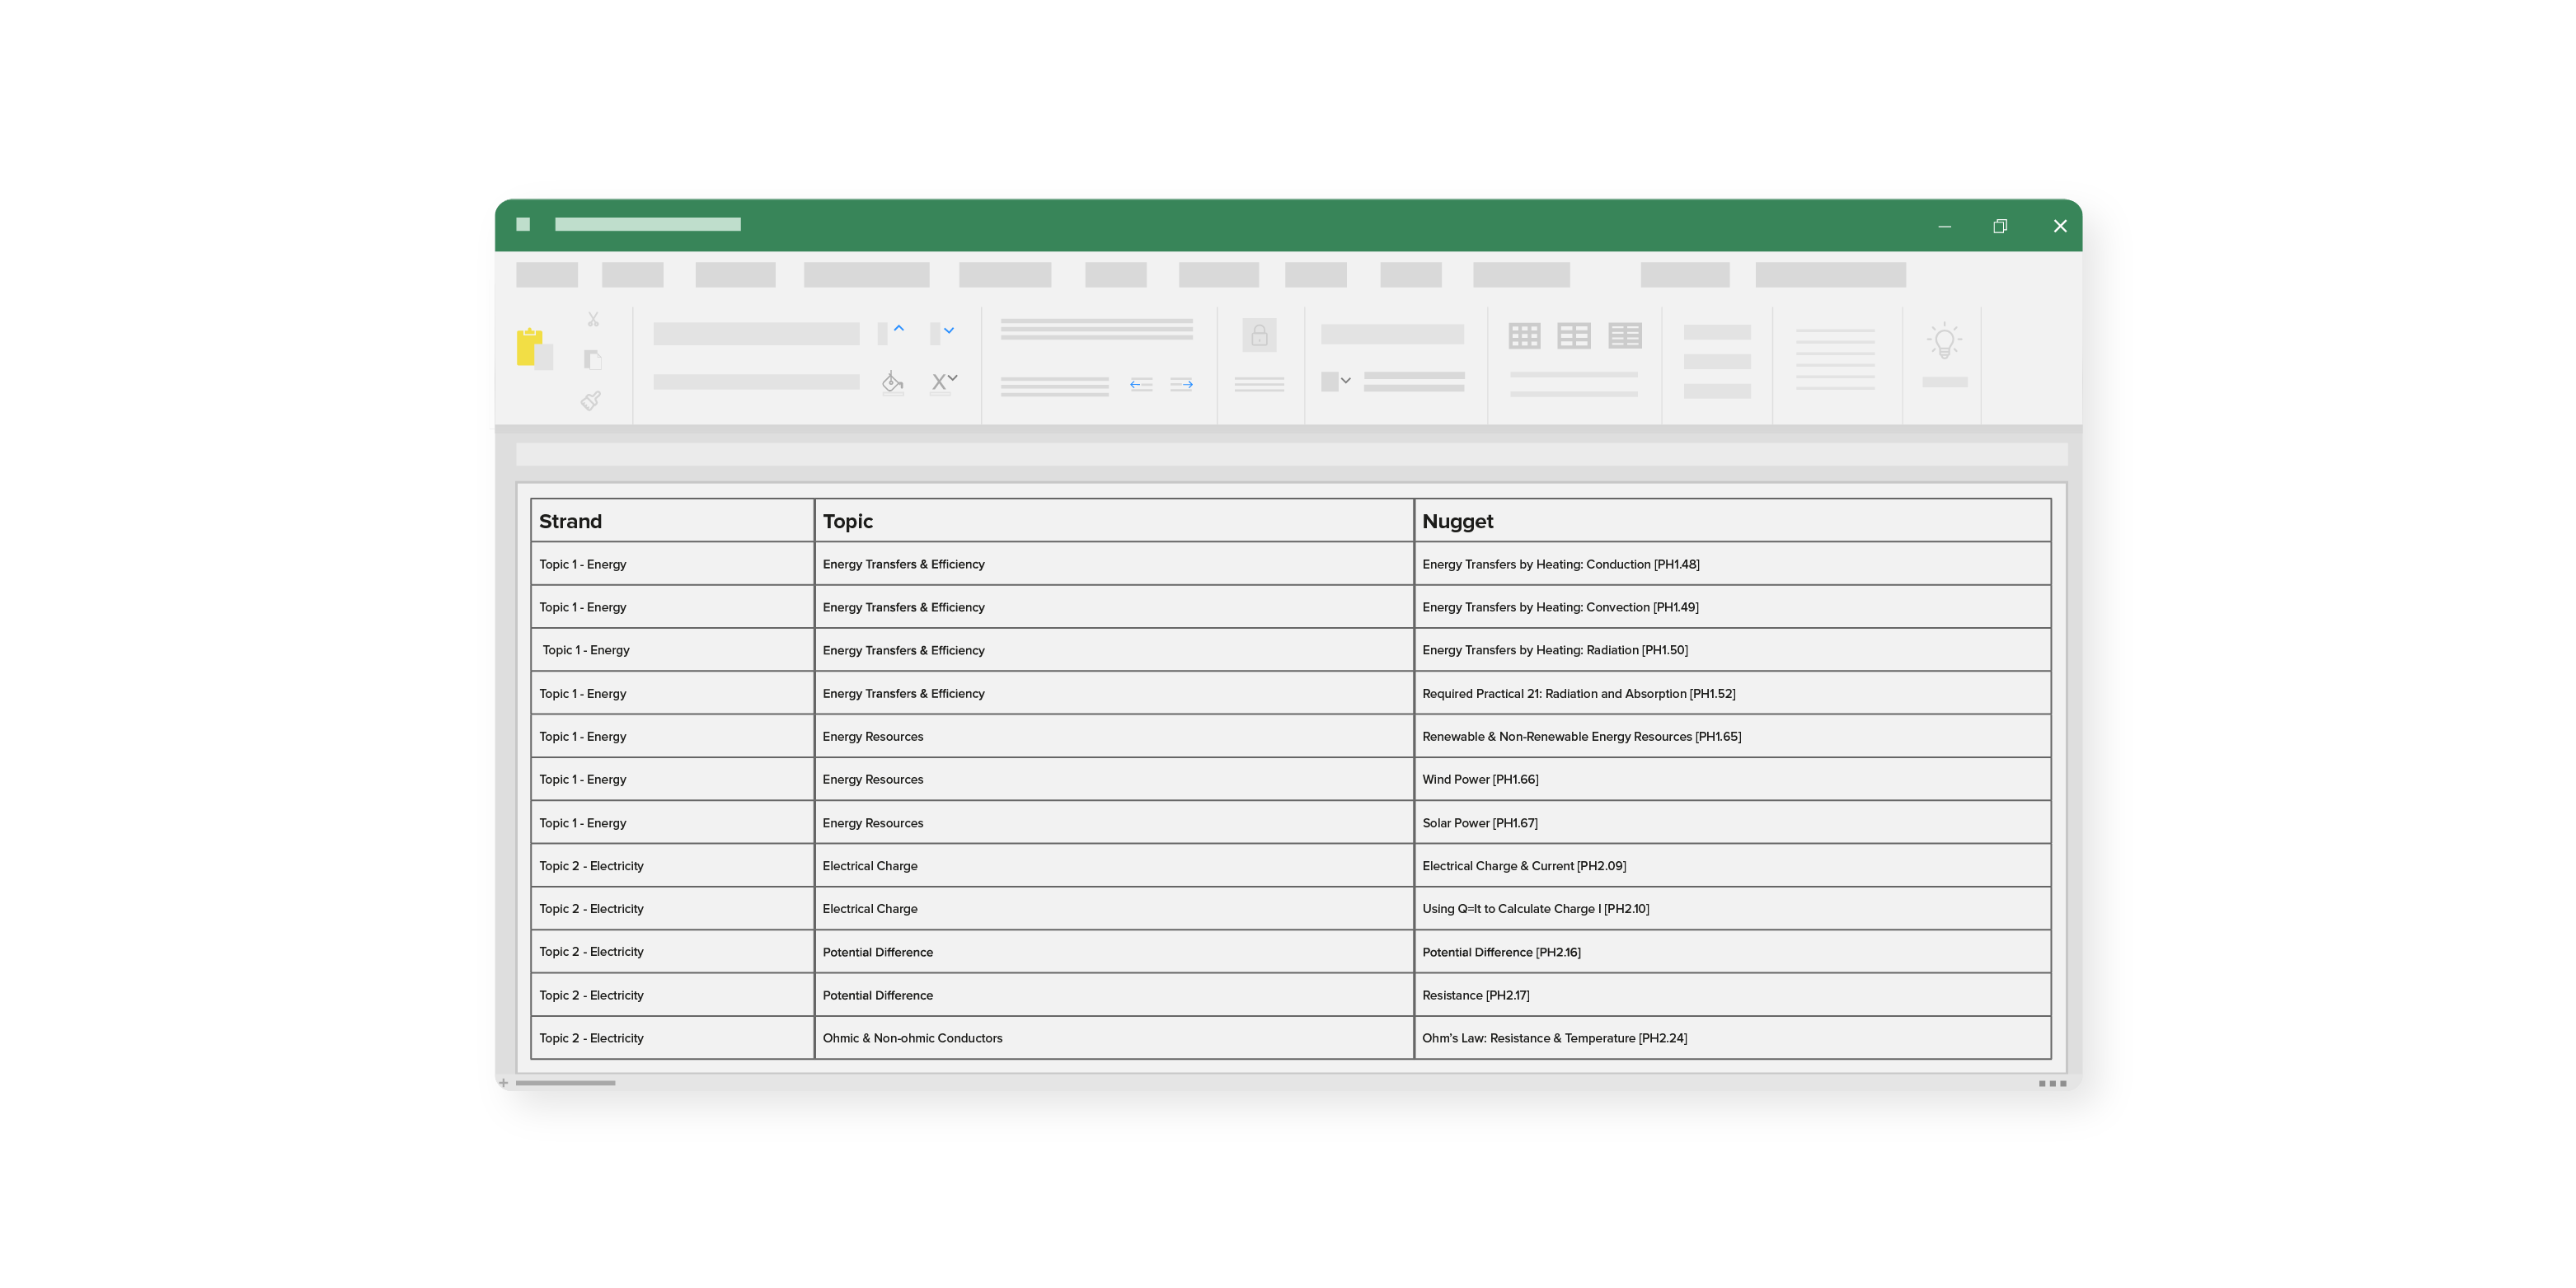Select Strand cell in the Solar Power row
This screenshot has height=1288, width=2576.
672,822
